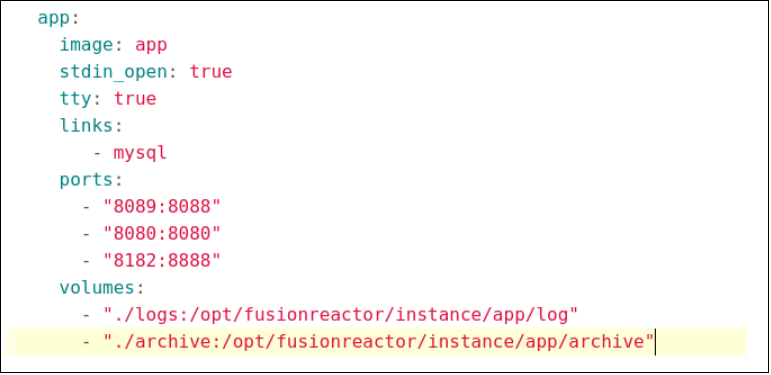Click the blank area of highlighted line
The width and height of the screenshot is (771, 375).
point(701,342)
